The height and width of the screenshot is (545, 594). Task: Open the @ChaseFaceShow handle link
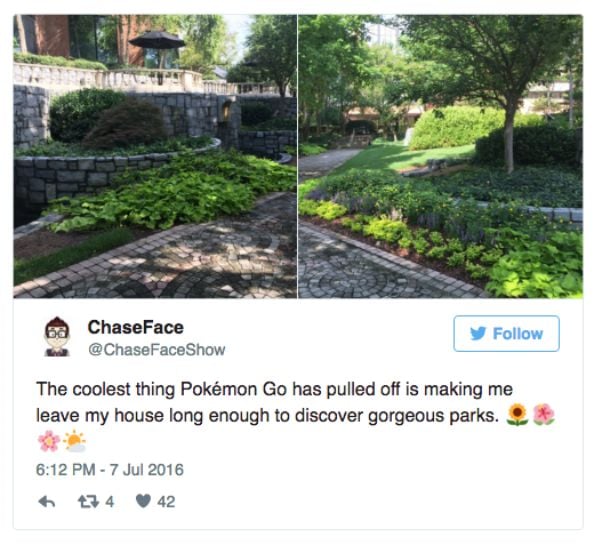click(x=157, y=350)
